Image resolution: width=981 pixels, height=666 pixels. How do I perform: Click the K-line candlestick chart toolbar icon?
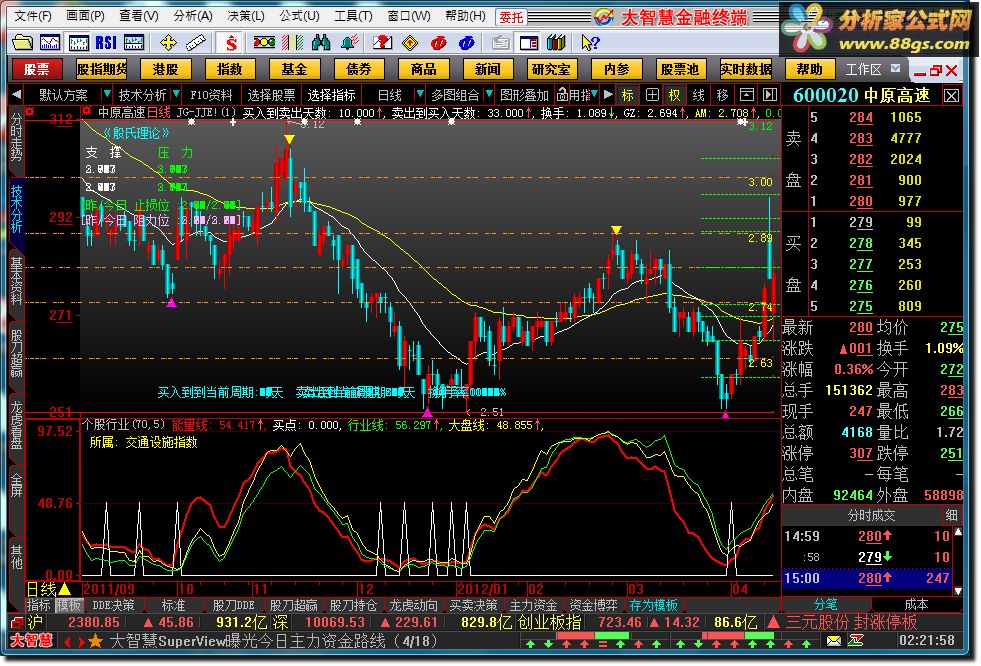click(x=78, y=43)
